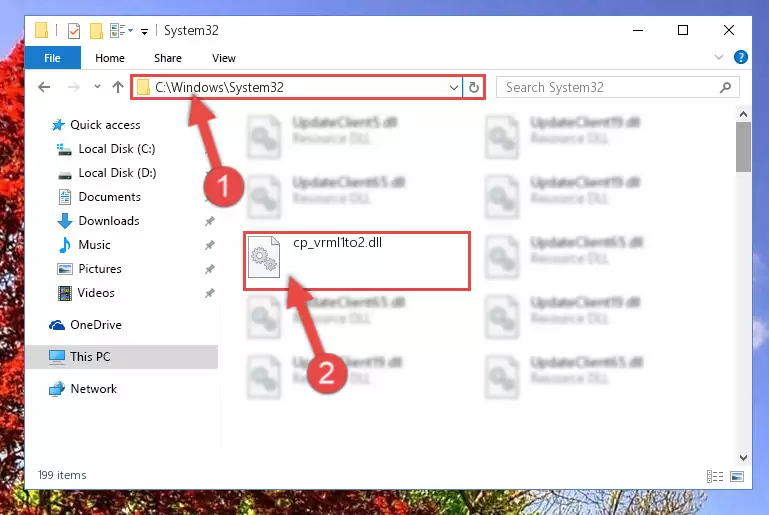Viewport: 769px width, 515px height.
Task: Click the pin icon beside Videos
Action: coord(209,293)
